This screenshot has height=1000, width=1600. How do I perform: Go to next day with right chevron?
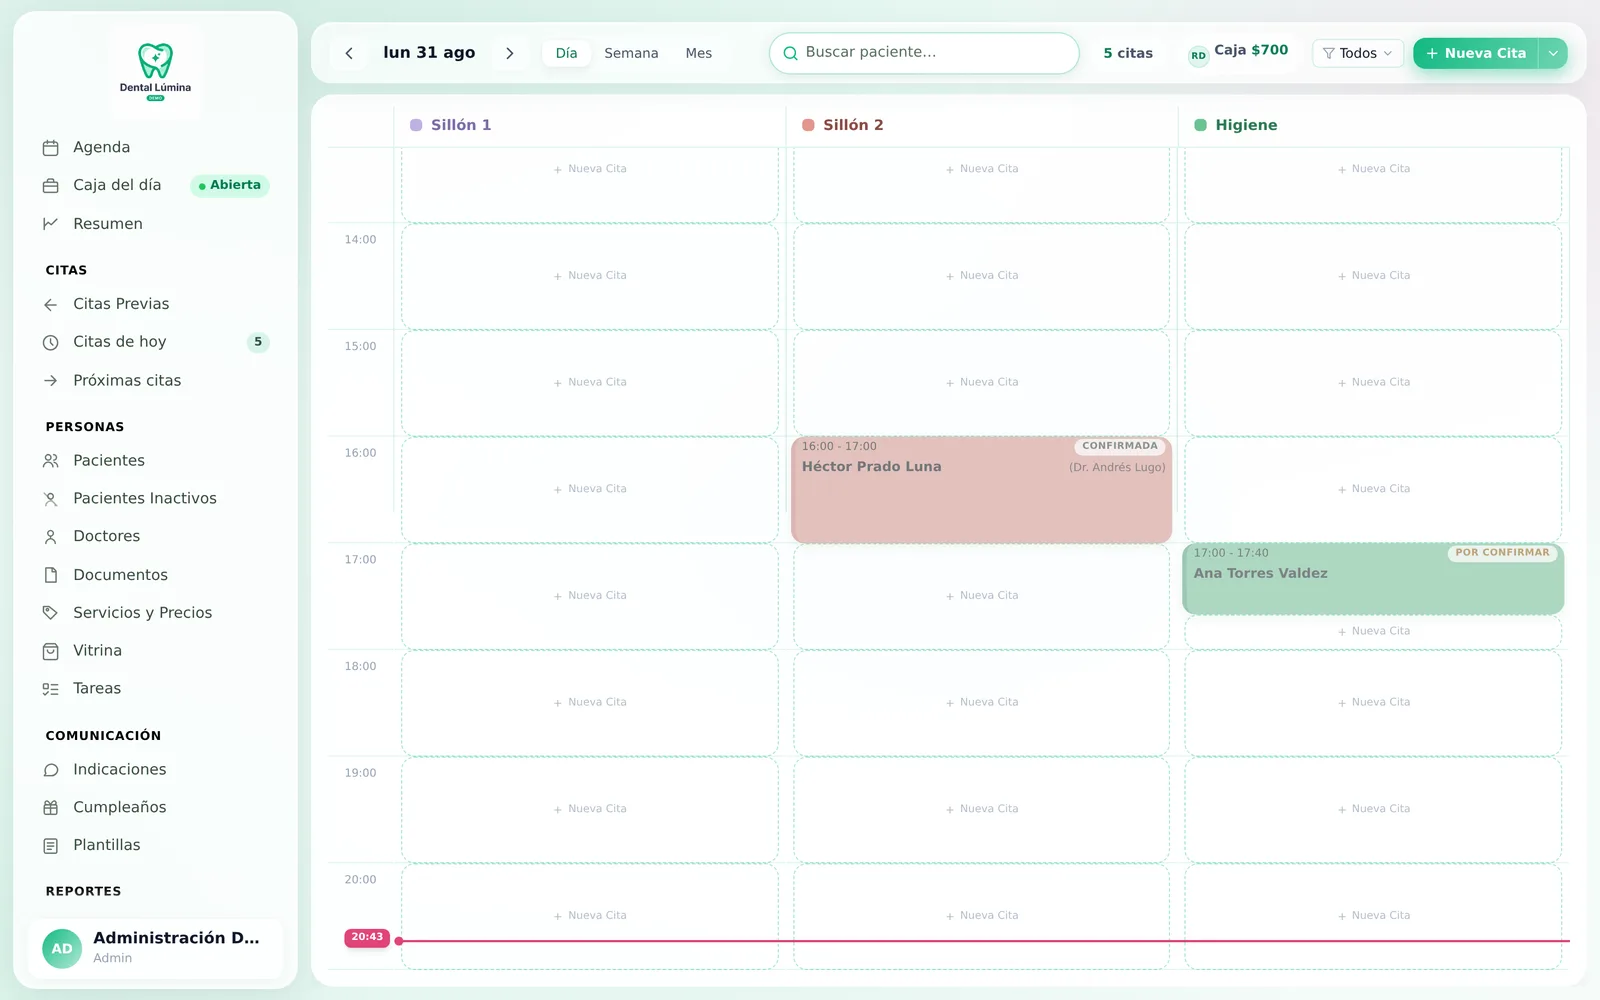pyautogui.click(x=510, y=53)
